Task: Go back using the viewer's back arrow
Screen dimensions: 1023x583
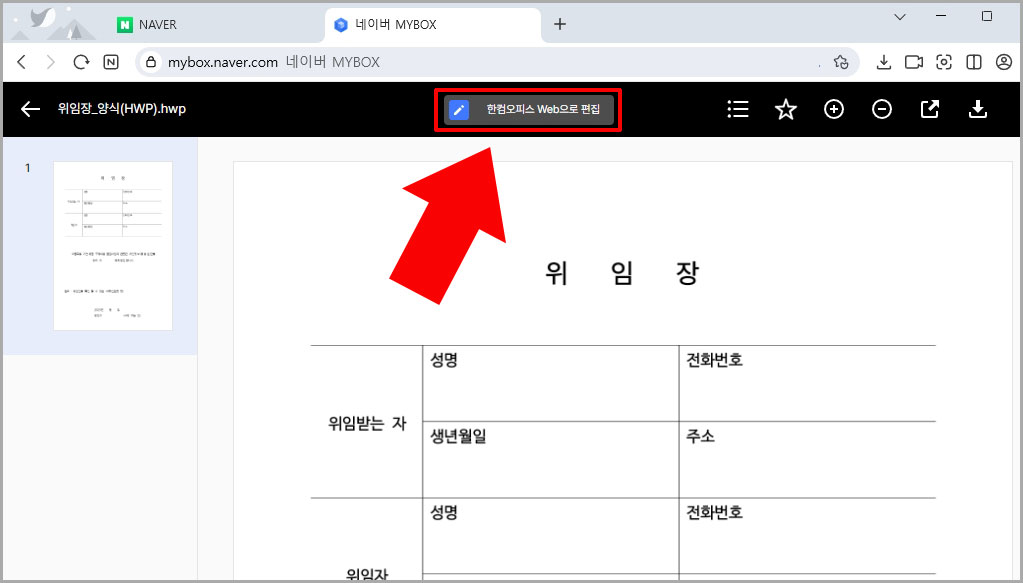Action: (29, 109)
